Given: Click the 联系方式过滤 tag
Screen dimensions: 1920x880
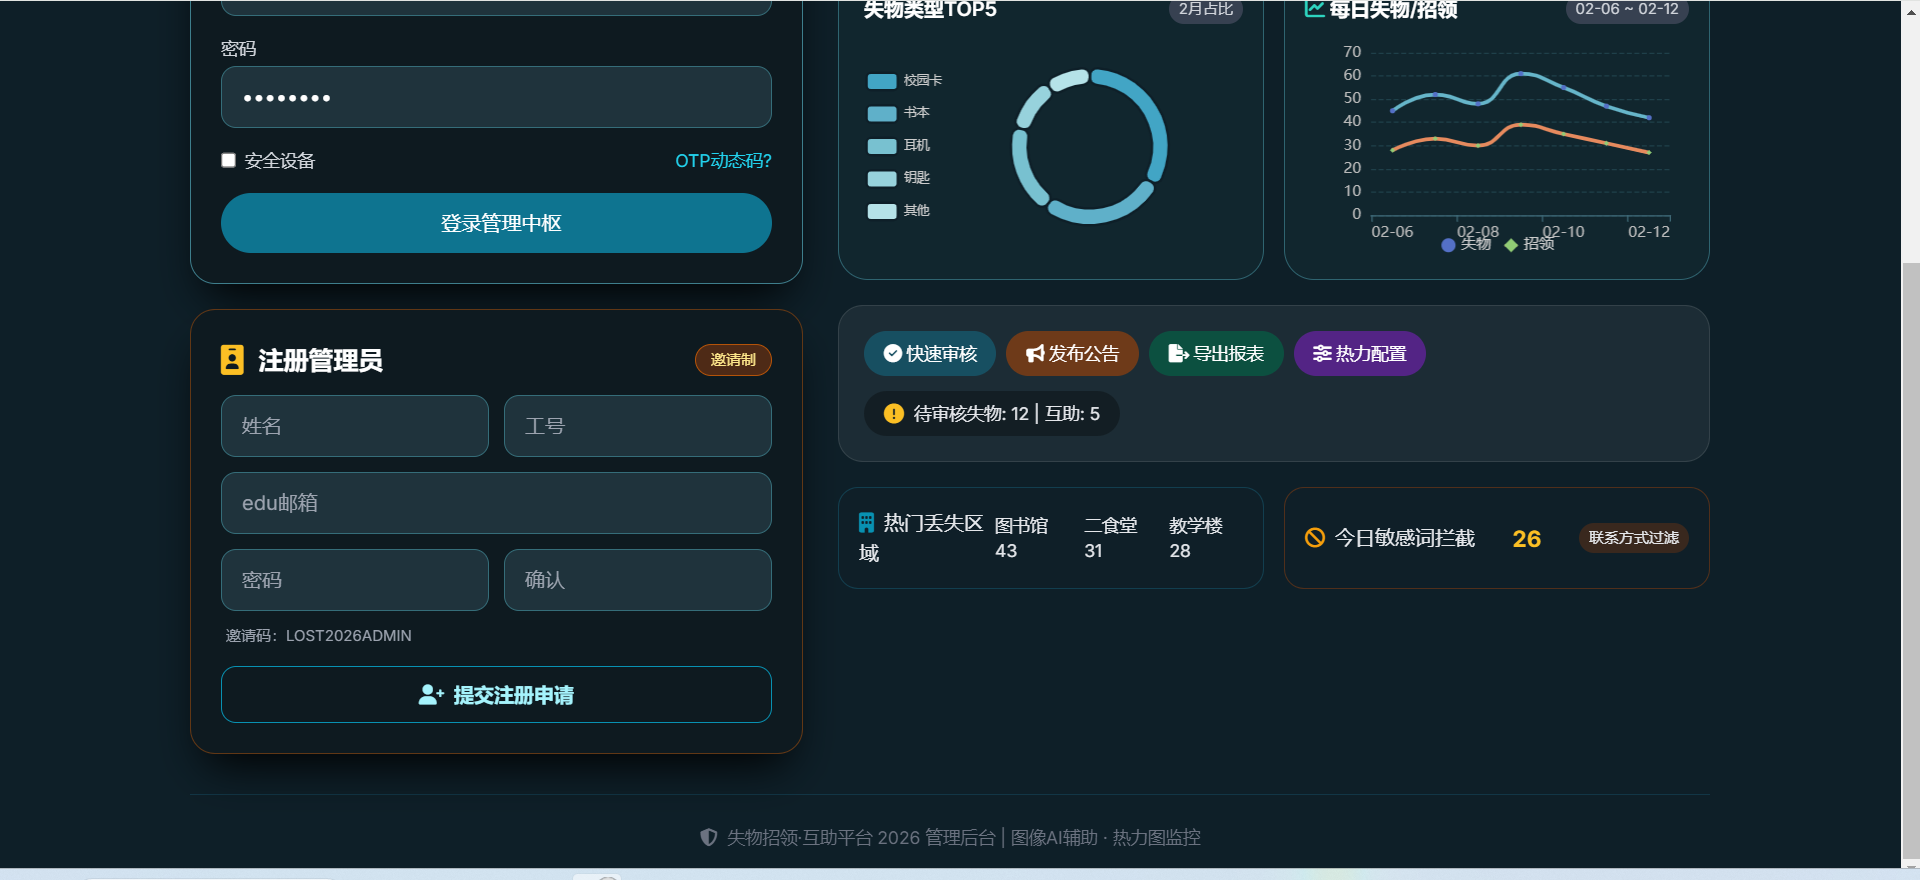Looking at the screenshot, I should (x=1634, y=538).
